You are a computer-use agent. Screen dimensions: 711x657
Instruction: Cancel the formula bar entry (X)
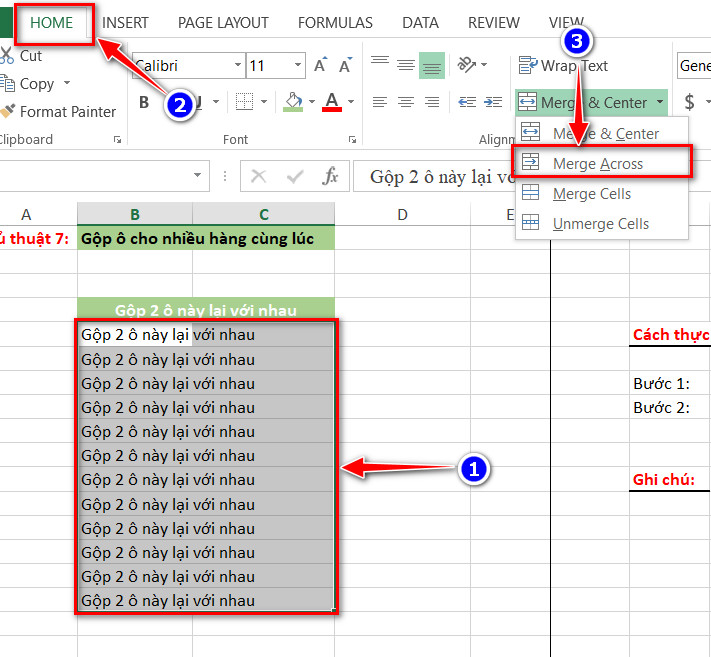[x=258, y=176]
